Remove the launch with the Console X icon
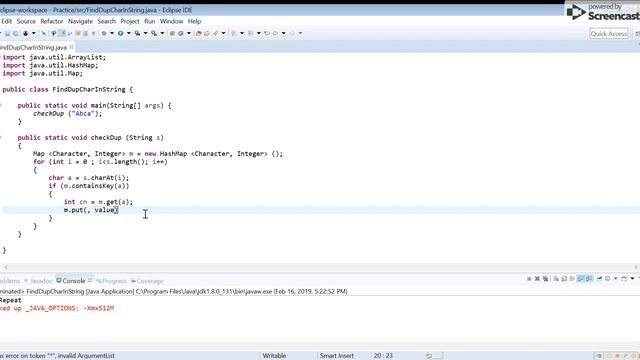 [x=537, y=278]
